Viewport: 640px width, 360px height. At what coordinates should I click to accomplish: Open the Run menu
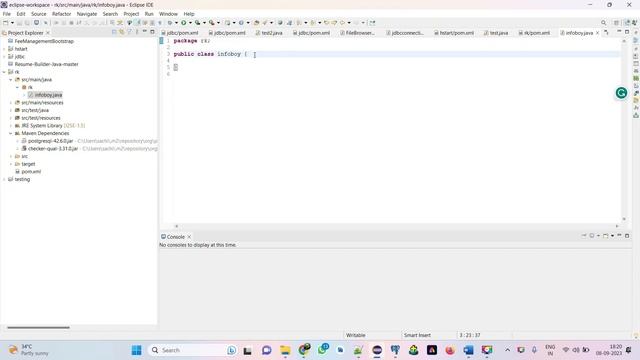pos(149,14)
